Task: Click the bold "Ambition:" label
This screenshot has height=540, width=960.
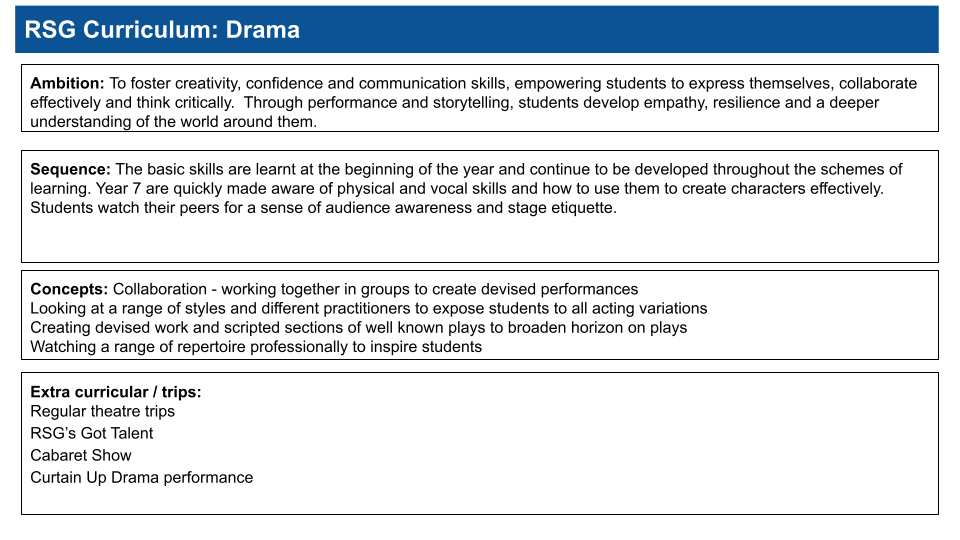Action: coord(67,83)
